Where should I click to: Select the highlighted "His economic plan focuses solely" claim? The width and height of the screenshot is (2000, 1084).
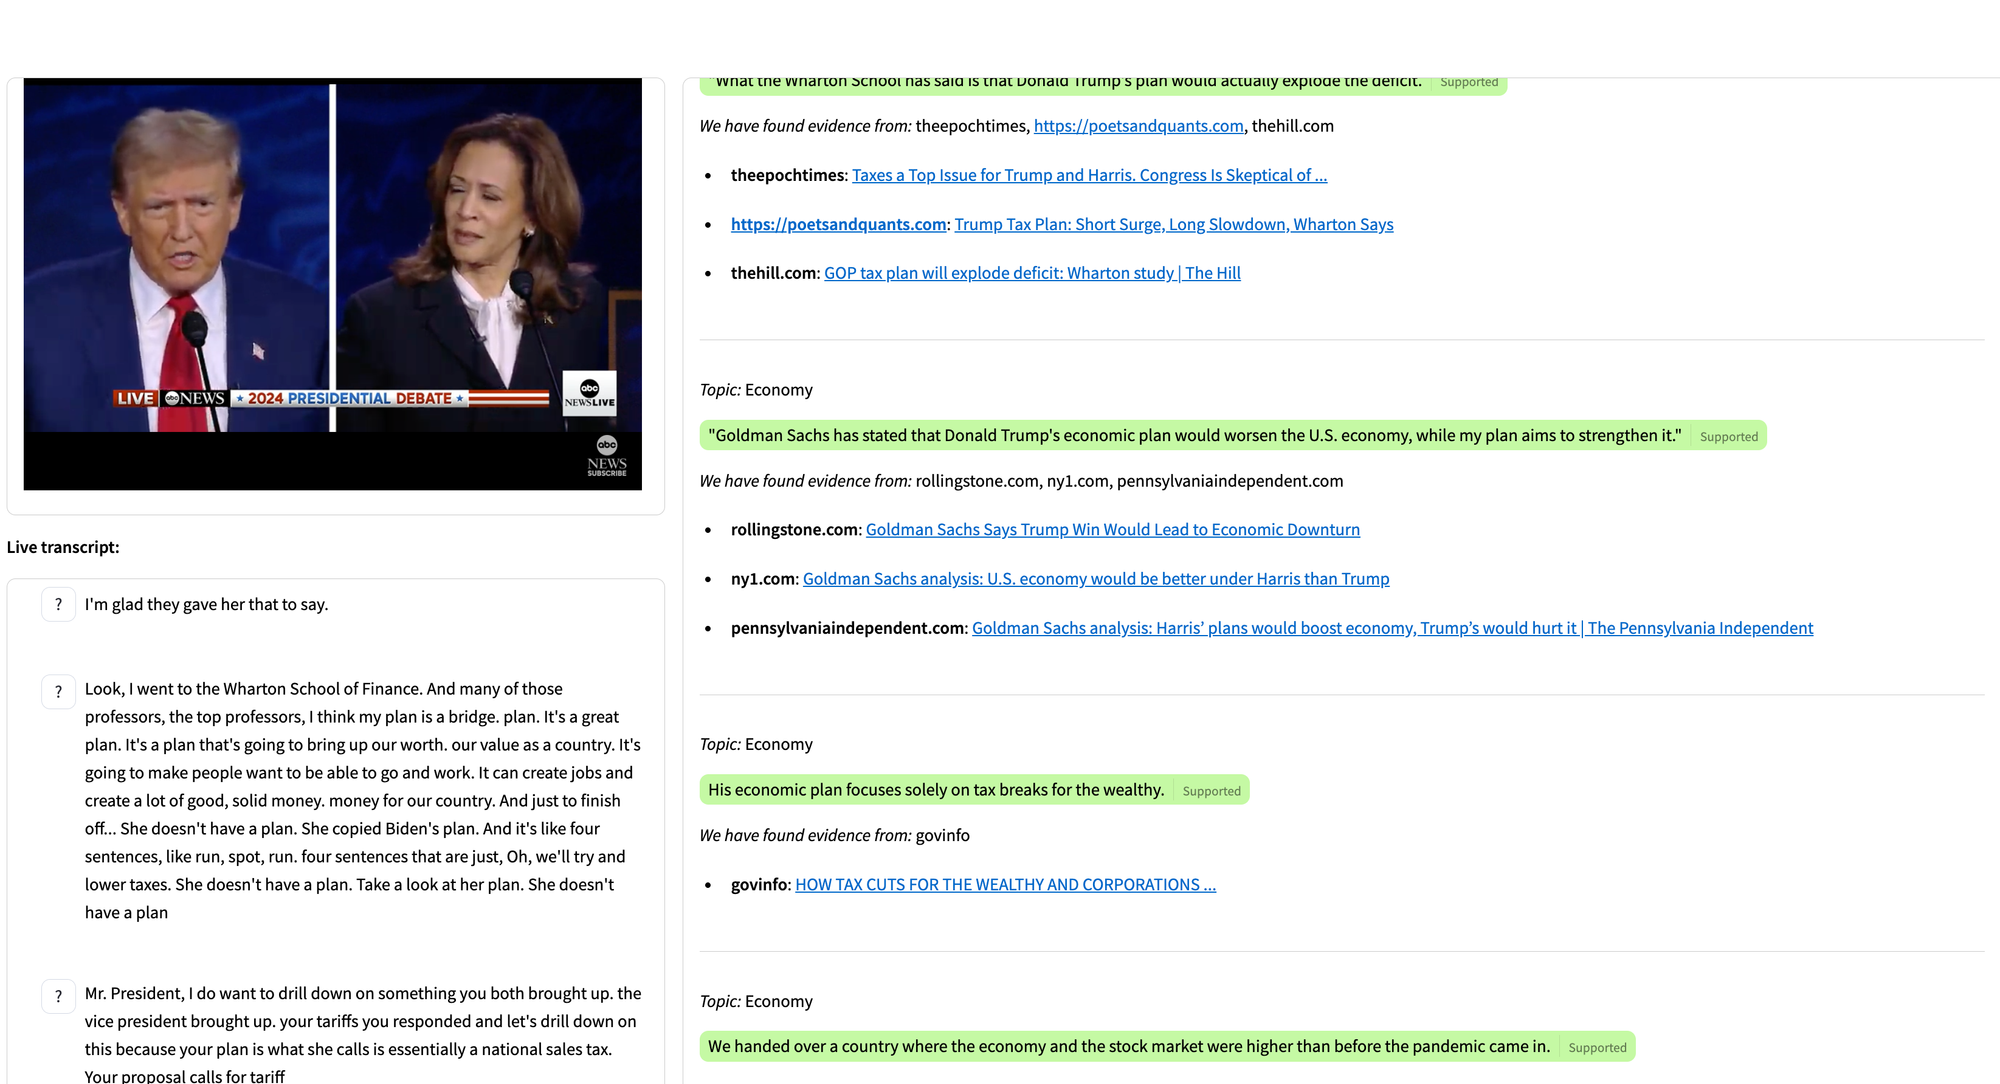(936, 790)
